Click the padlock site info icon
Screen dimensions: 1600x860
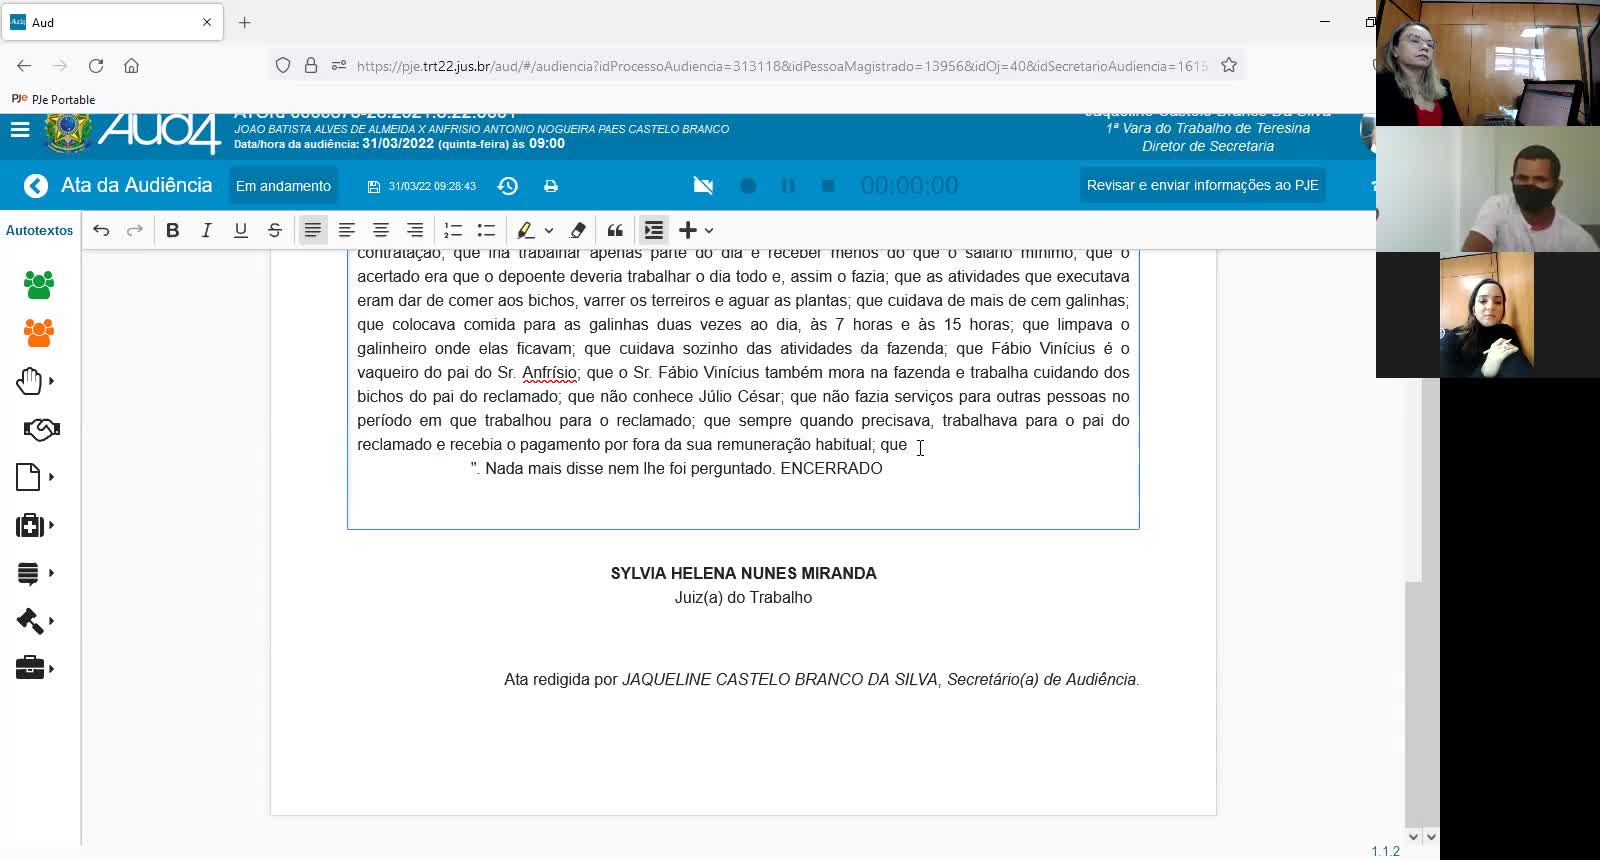(x=311, y=65)
